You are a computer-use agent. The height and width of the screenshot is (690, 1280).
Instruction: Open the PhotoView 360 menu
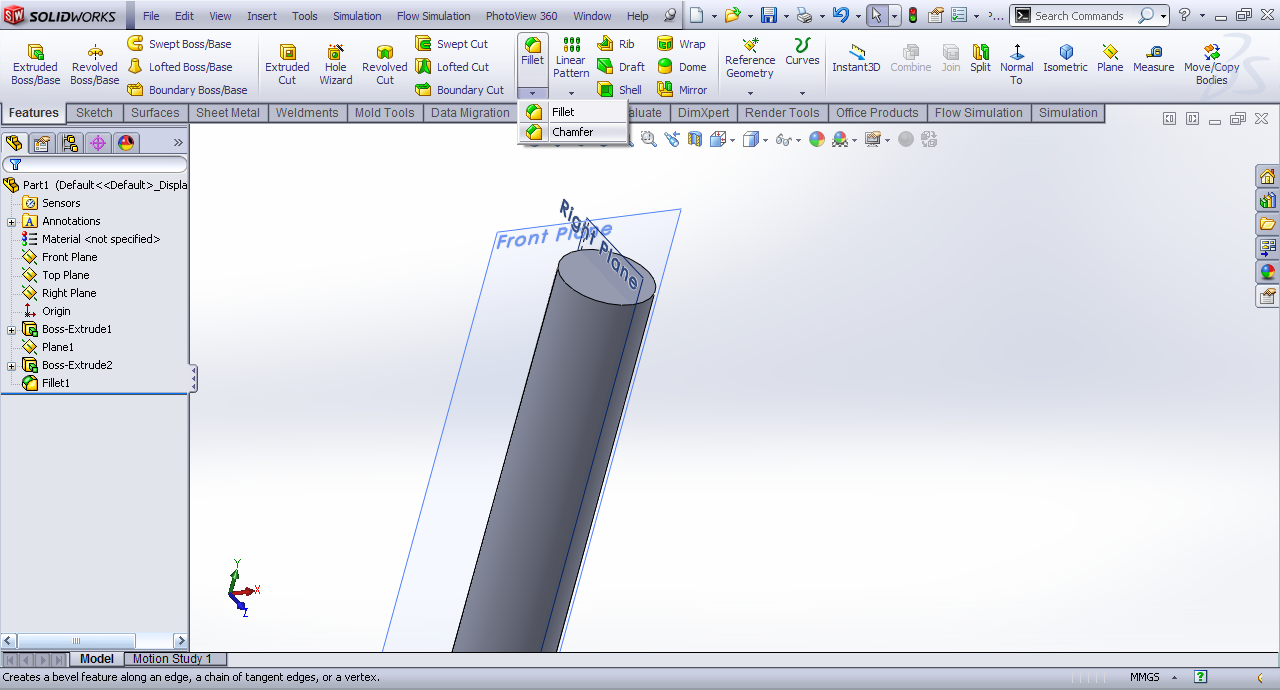(521, 16)
